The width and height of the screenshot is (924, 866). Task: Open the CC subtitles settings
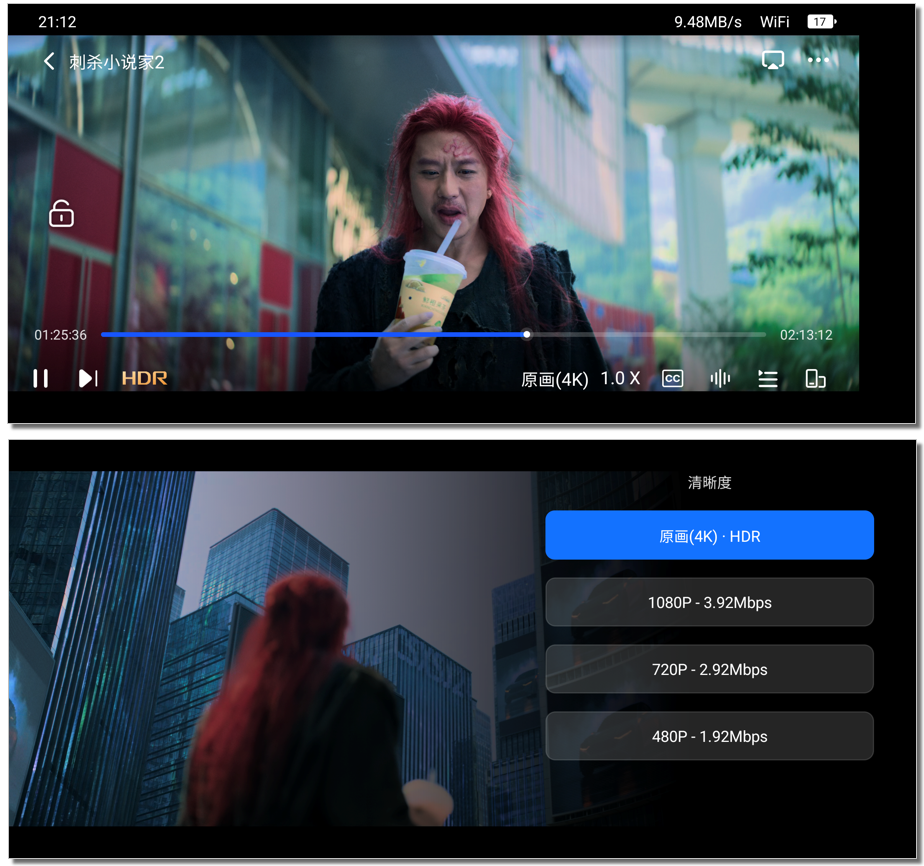[672, 378]
